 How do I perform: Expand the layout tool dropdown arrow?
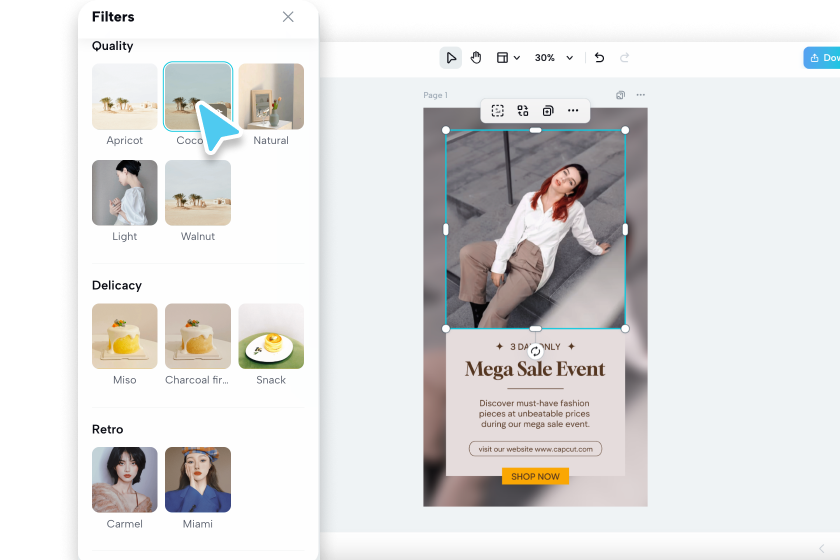point(516,58)
